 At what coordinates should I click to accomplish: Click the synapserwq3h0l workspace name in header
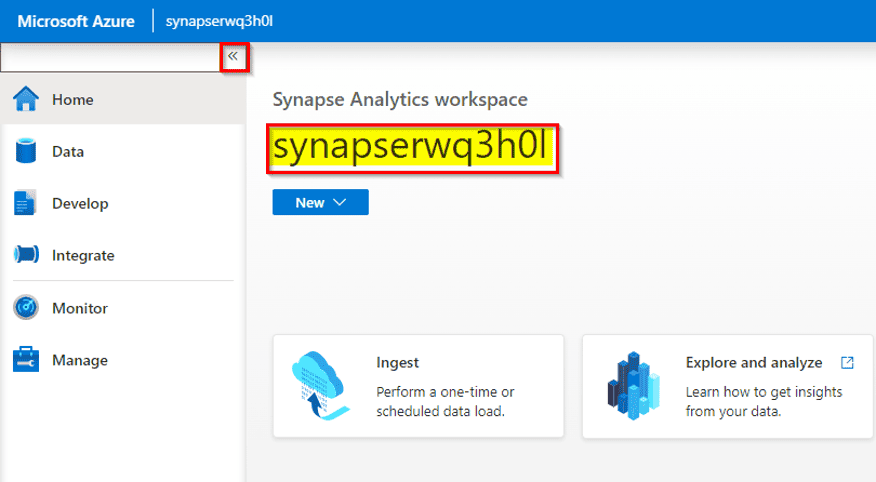click(219, 21)
